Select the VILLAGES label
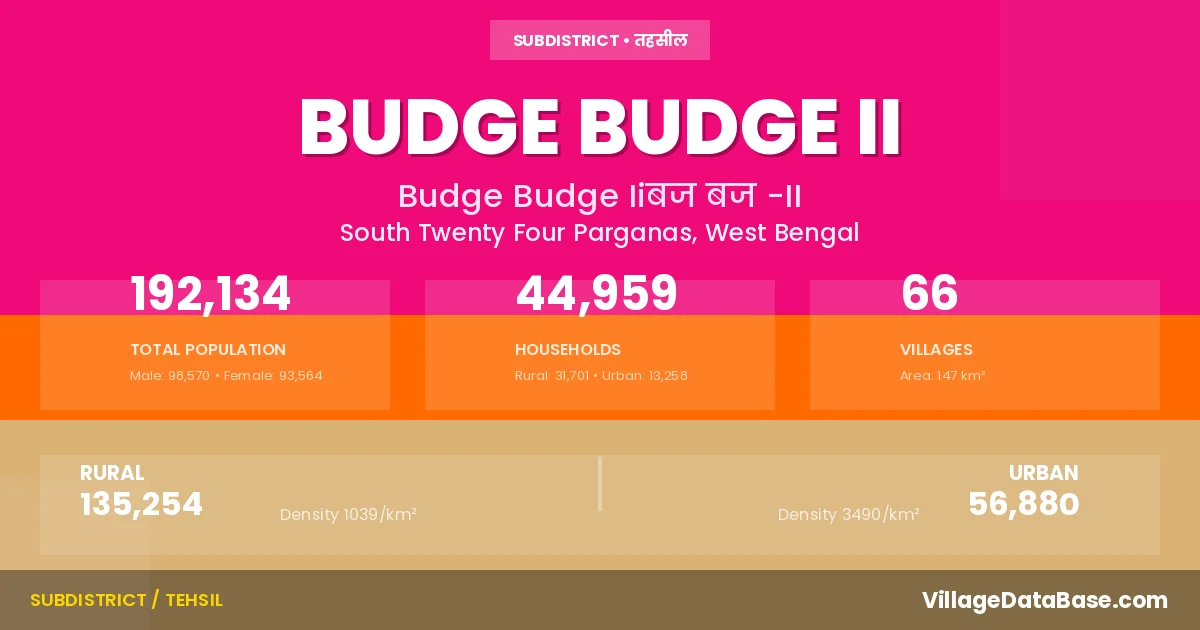1200x630 pixels. [936, 350]
